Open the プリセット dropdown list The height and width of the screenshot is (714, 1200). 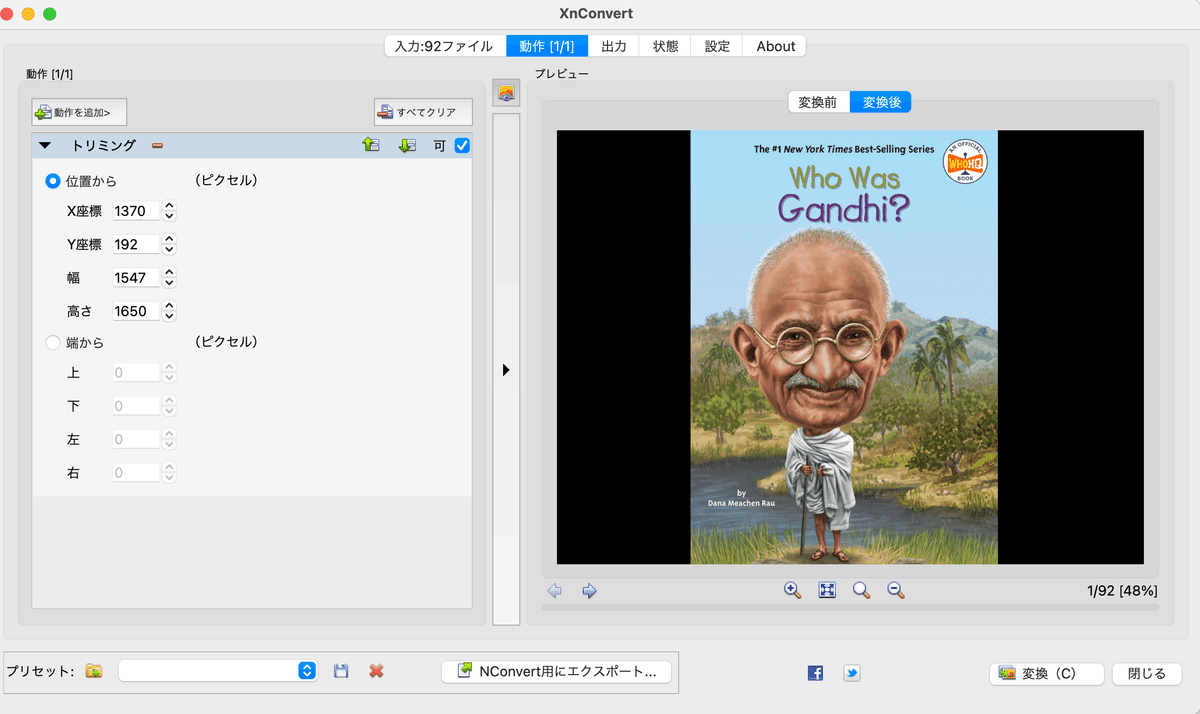pyautogui.click(x=218, y=671)
